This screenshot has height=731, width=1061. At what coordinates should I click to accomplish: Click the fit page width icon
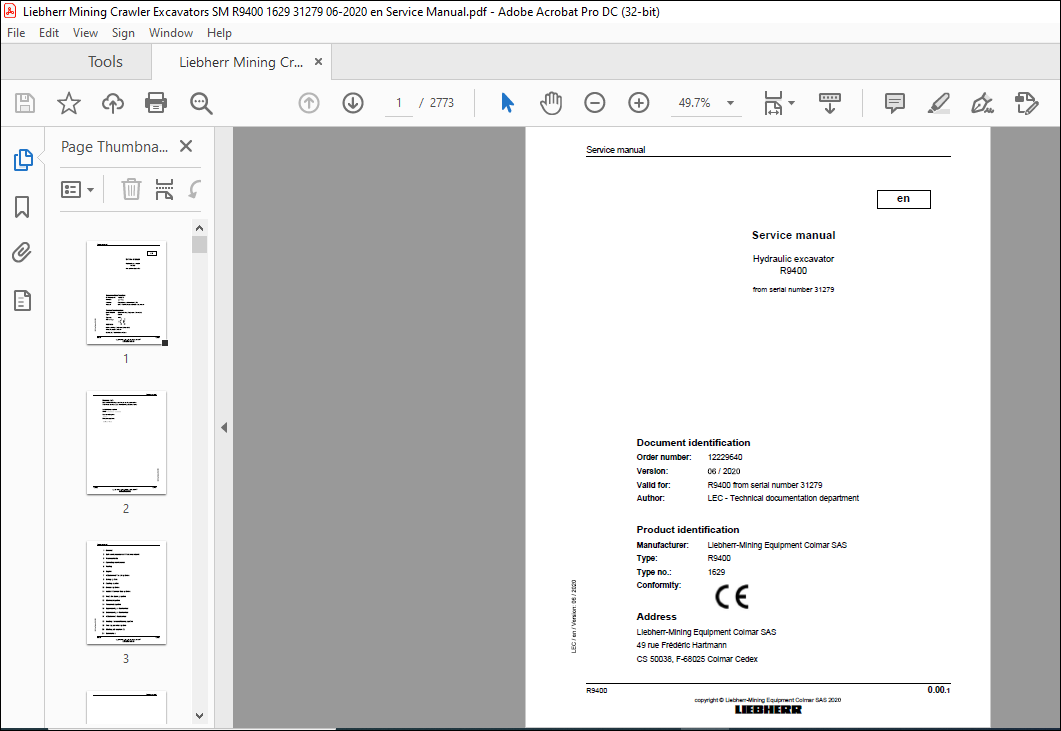773,103
